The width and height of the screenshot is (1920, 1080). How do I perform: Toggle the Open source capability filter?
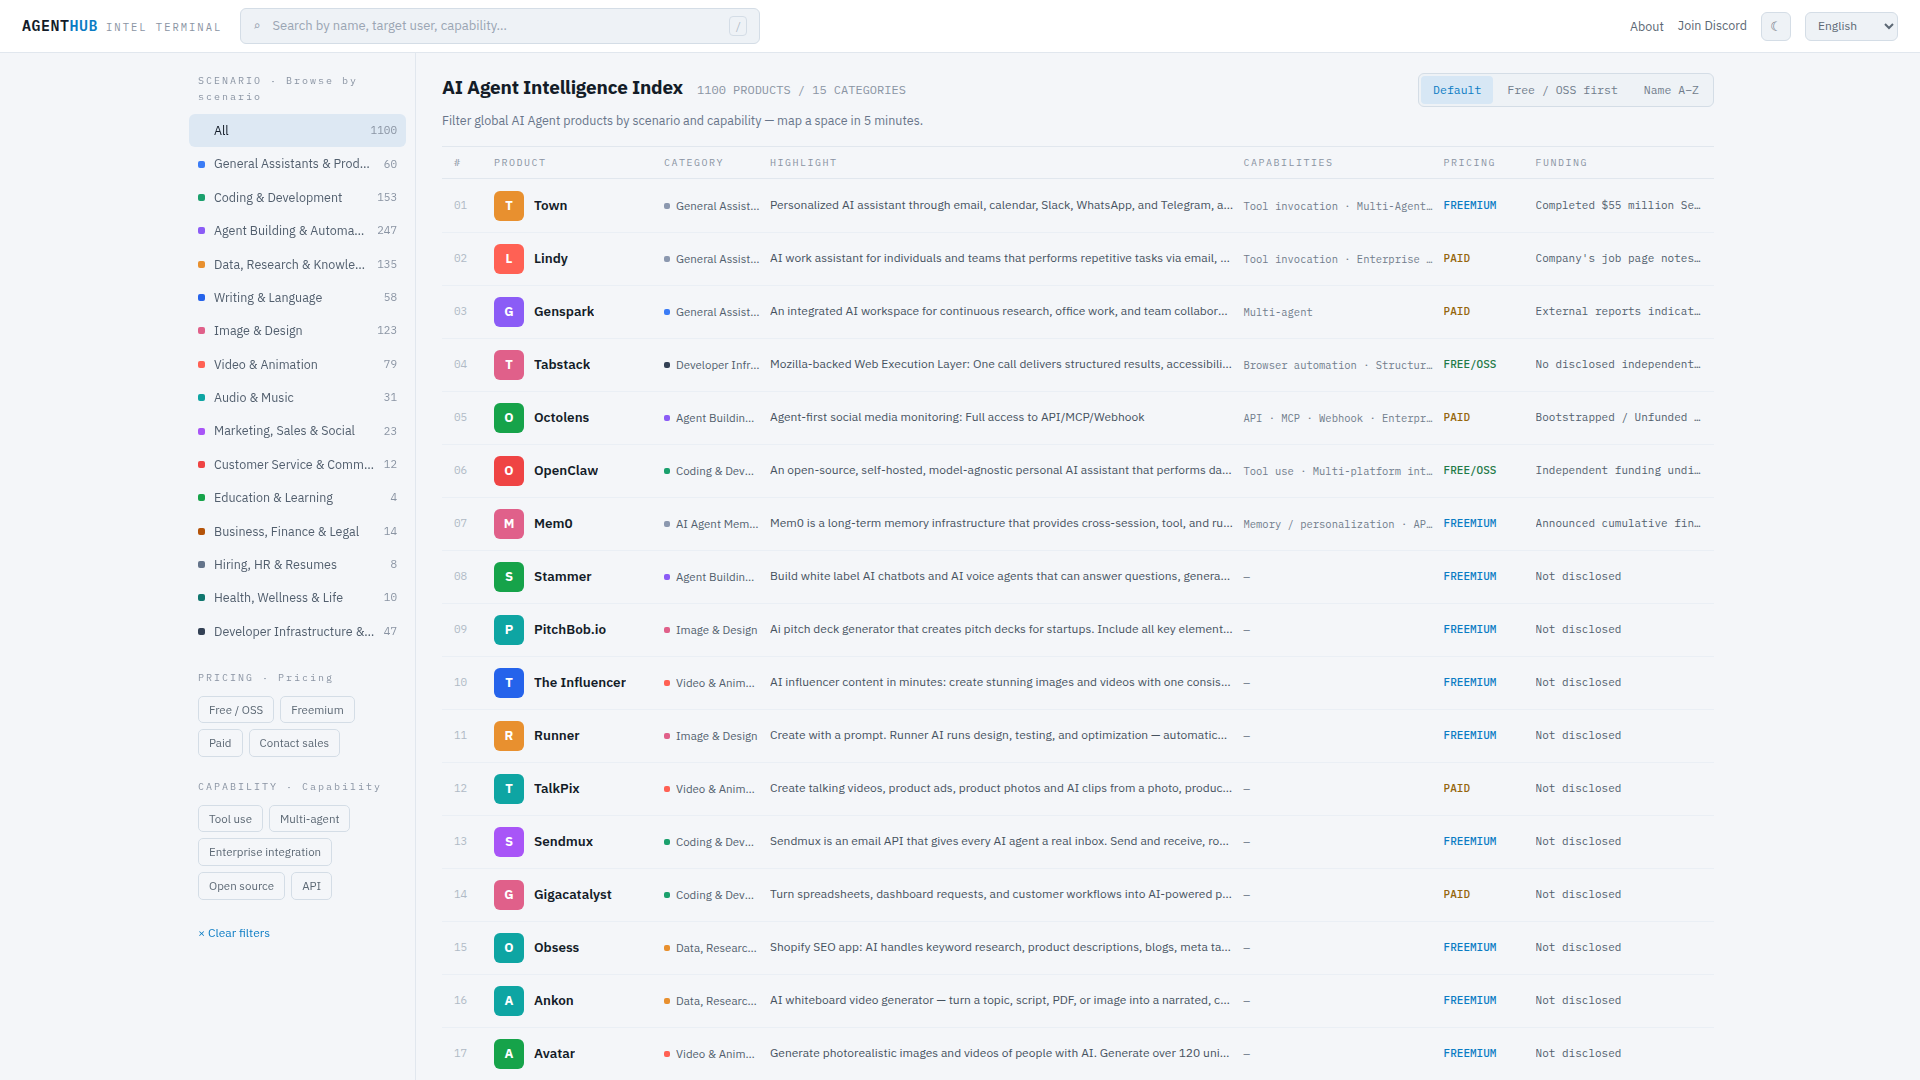pyautogui.click(x=241, y=886)
